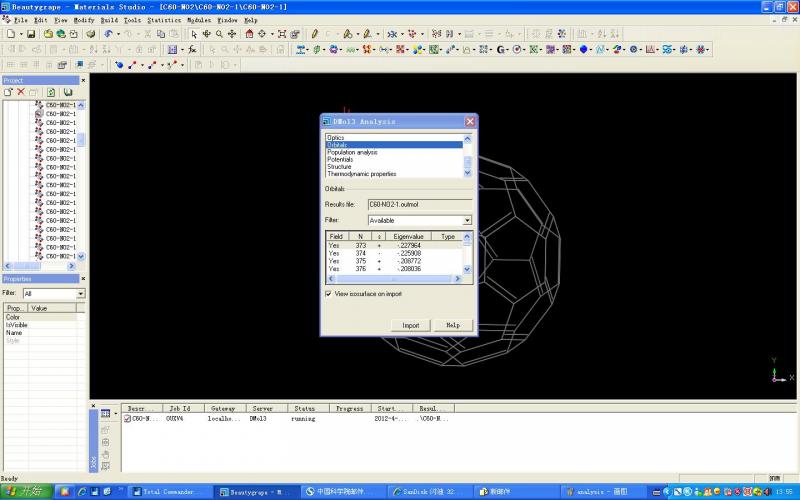
Task: Open Total Commander from the taskbar
Action: pyautogui.click(x=165, y=492)
